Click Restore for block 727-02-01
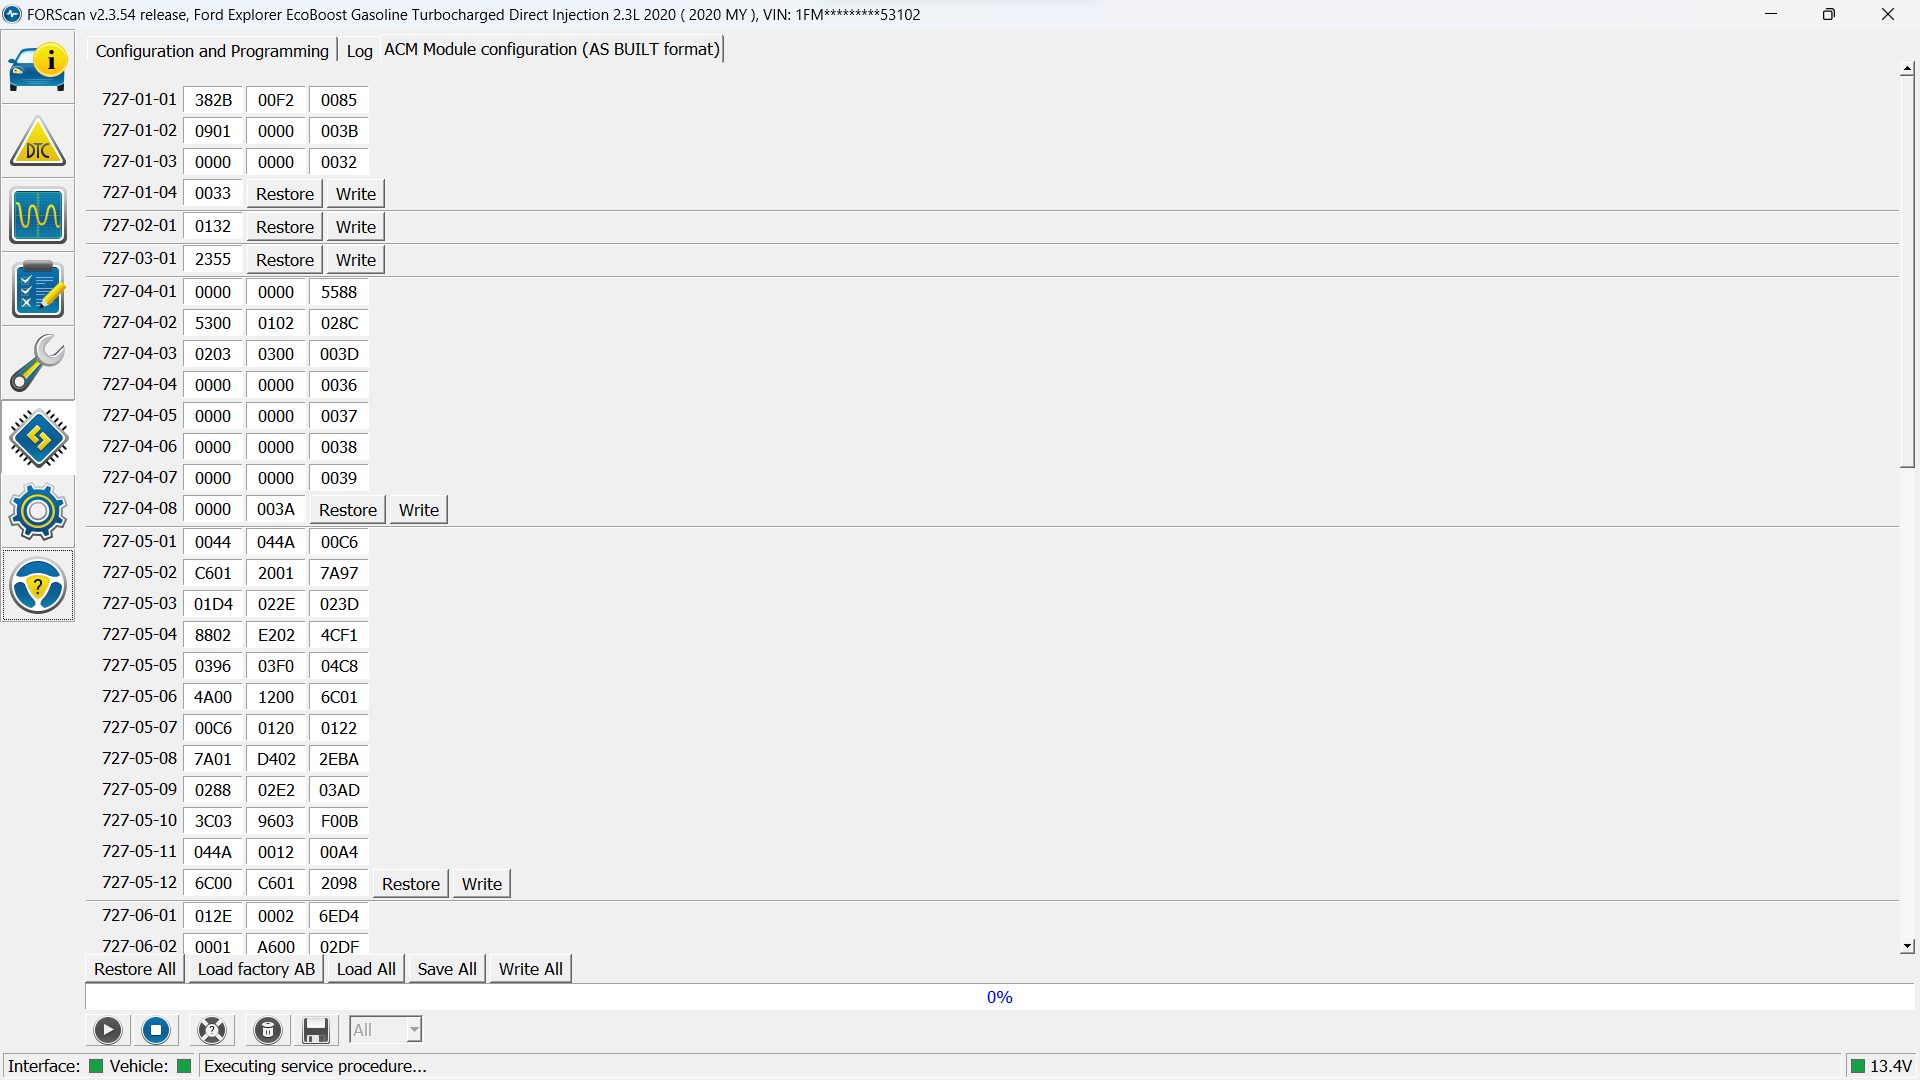The width and height of the screenshot is (1920, 1080). 284,227
